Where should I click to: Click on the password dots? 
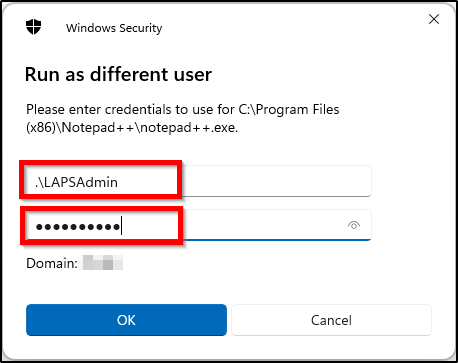[x=78, y=227]
